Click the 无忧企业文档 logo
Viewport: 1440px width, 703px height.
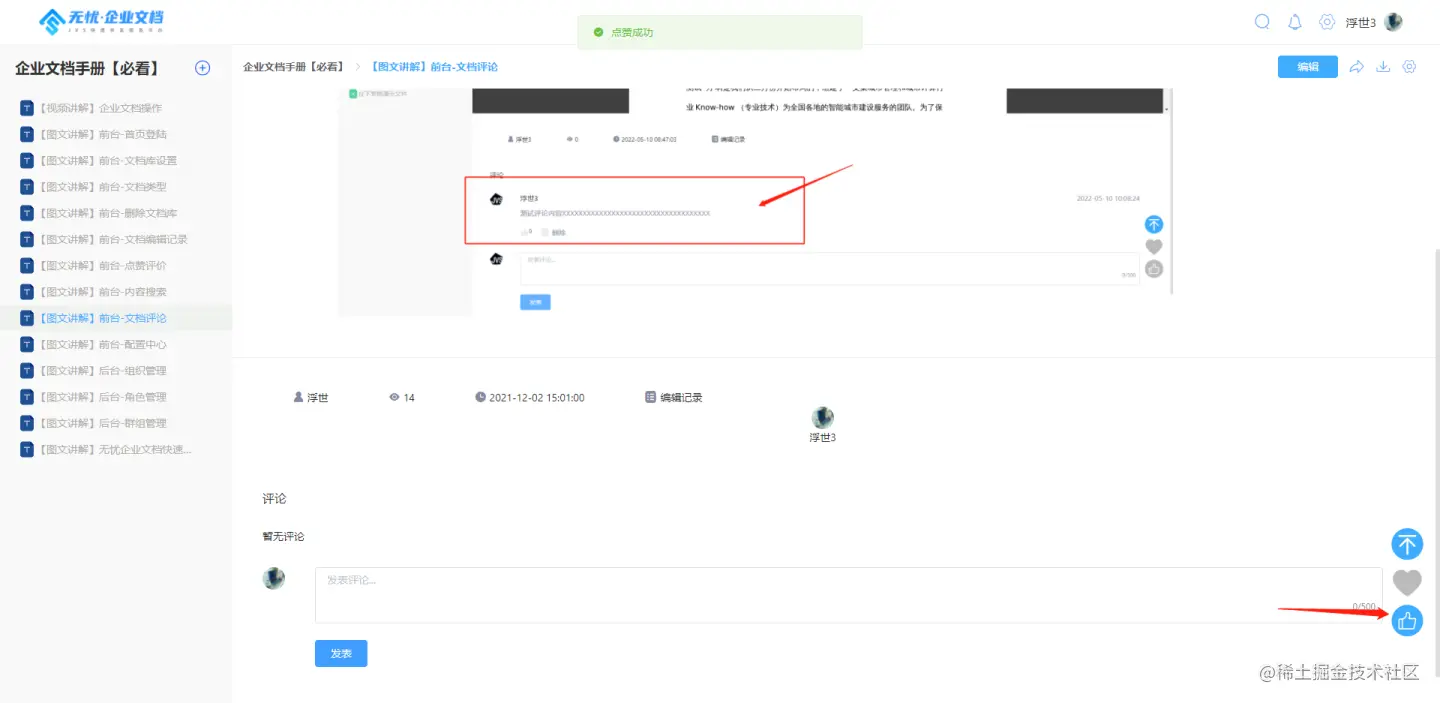(101, 21)
